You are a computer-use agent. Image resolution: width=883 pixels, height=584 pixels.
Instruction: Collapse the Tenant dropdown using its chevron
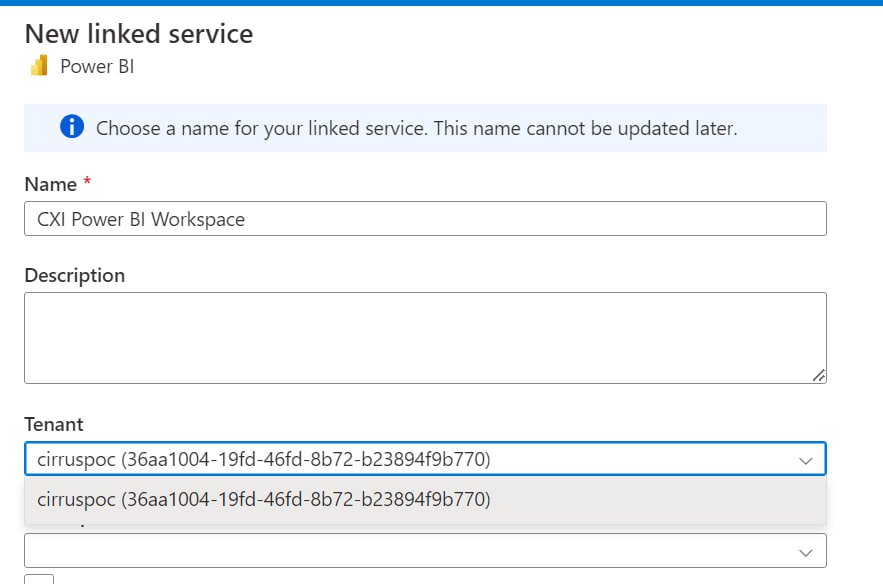pyautogui.click(x=806, y=461)
